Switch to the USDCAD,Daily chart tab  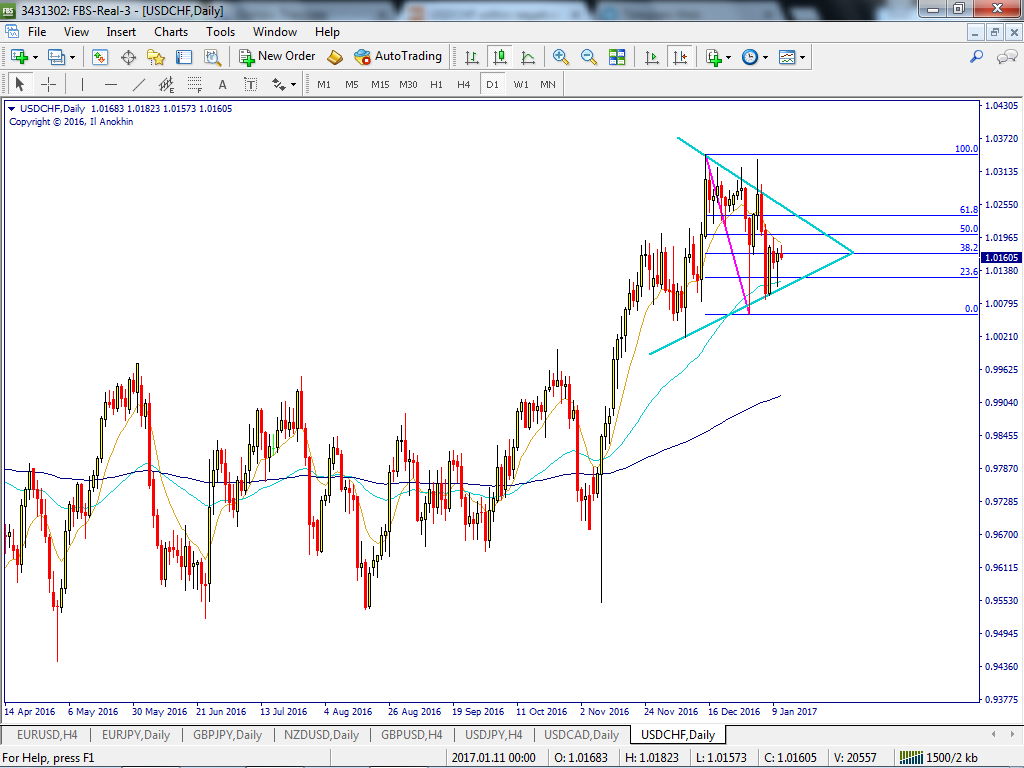581,735
